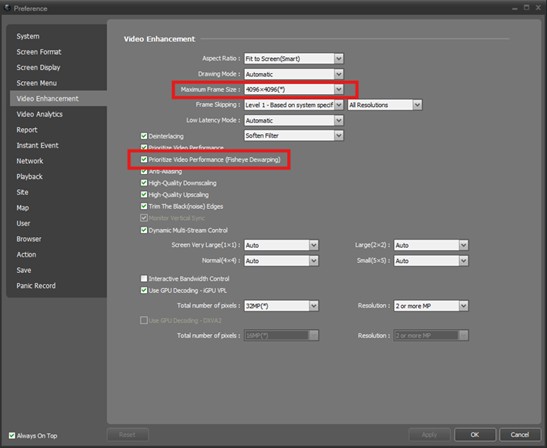547x448 pixels.
Task: Go to Screen Format settings
Action: pyautogui.click(x=39, y=52)
